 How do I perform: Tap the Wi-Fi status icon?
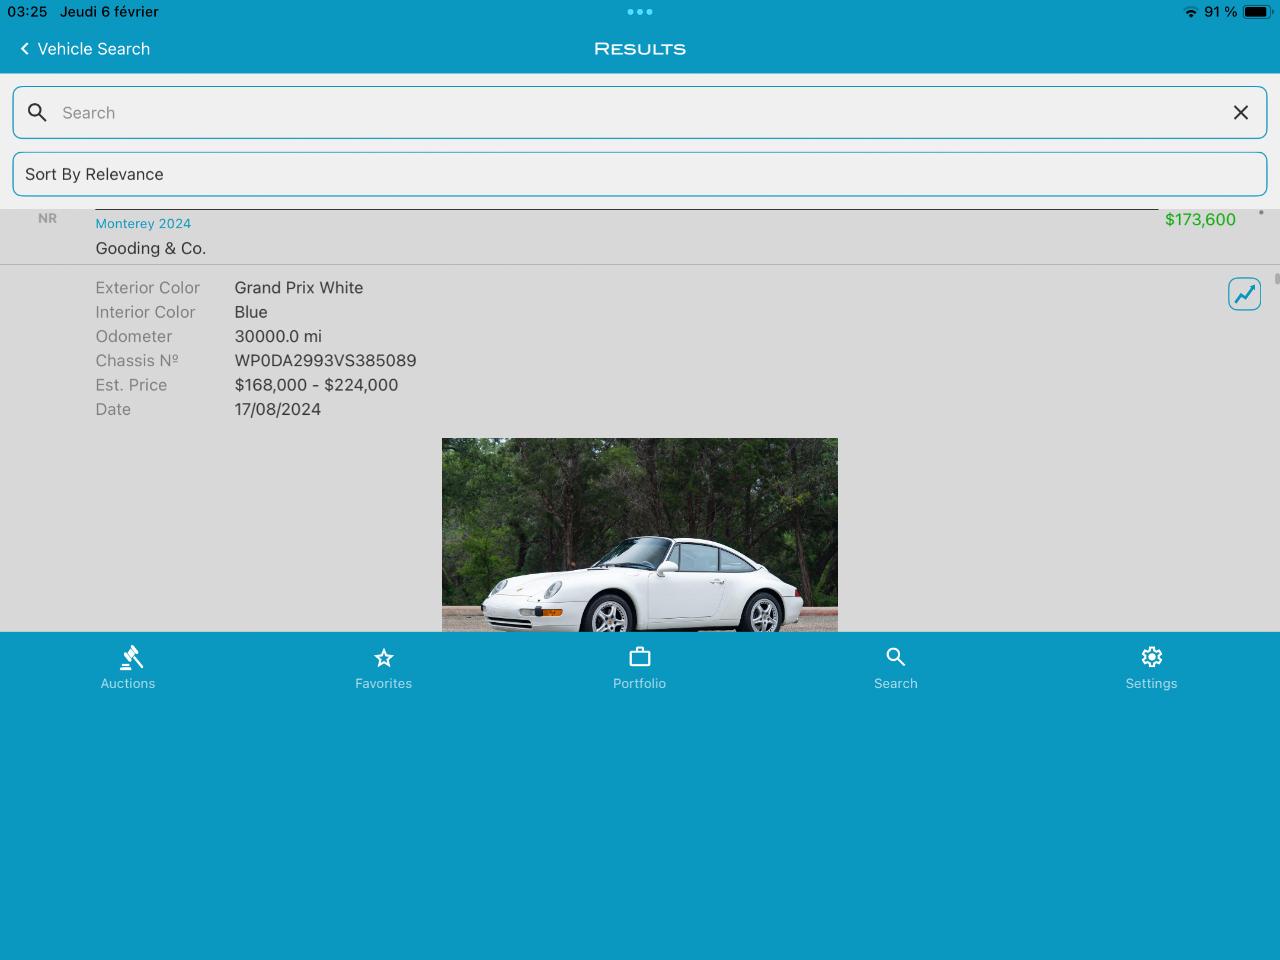click(x=1190, y=12)
